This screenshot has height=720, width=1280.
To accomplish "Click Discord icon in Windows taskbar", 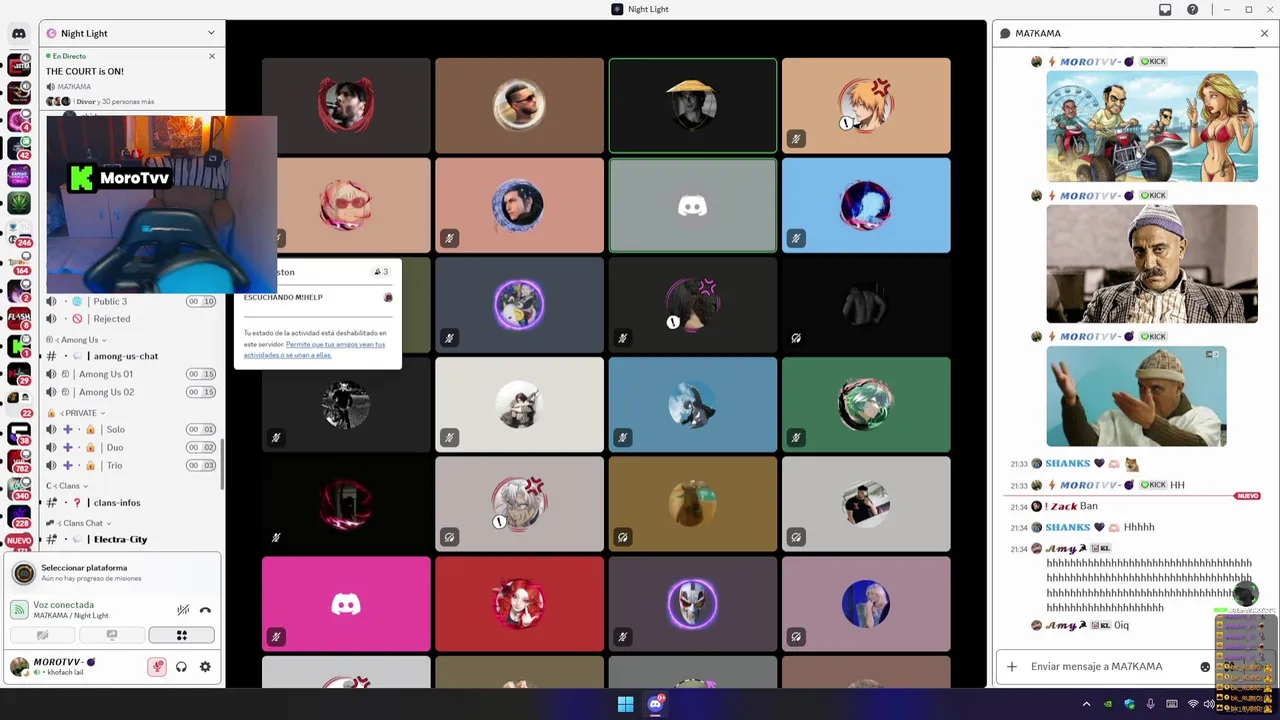I will 655,704.
